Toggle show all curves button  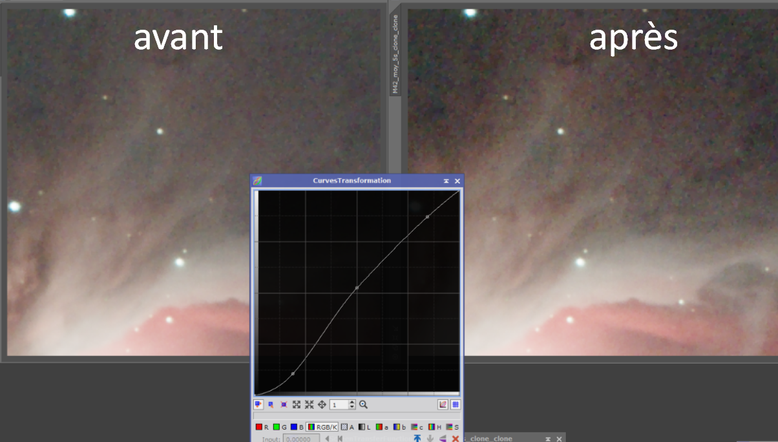pyautogui.click(x=443, y=404)
